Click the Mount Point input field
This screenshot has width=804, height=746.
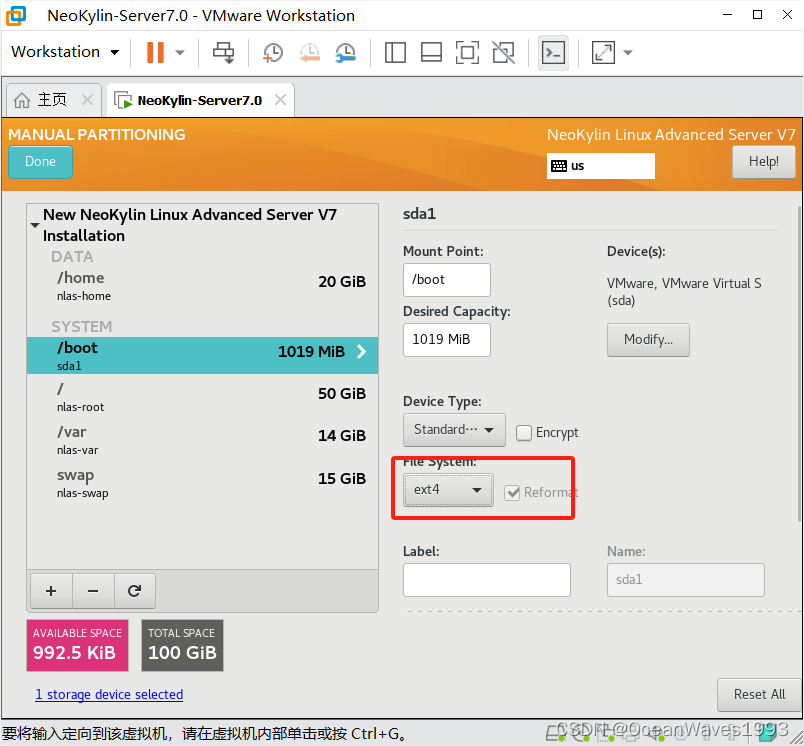447,280
